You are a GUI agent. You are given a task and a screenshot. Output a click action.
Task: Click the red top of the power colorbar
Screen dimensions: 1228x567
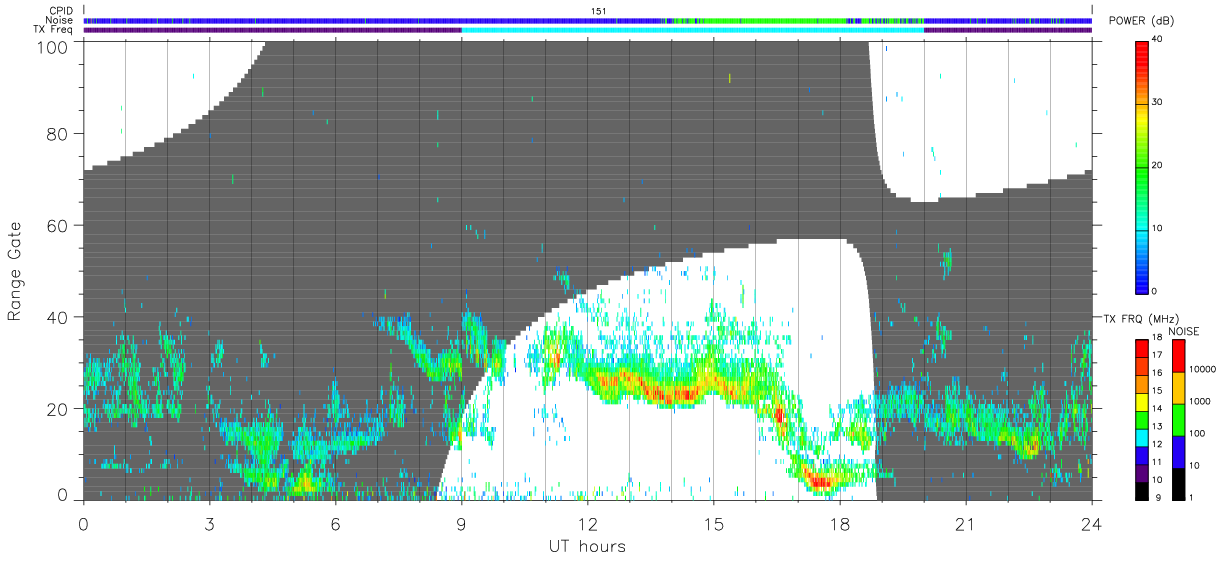pyautogui.click(x=1141, y=48)
